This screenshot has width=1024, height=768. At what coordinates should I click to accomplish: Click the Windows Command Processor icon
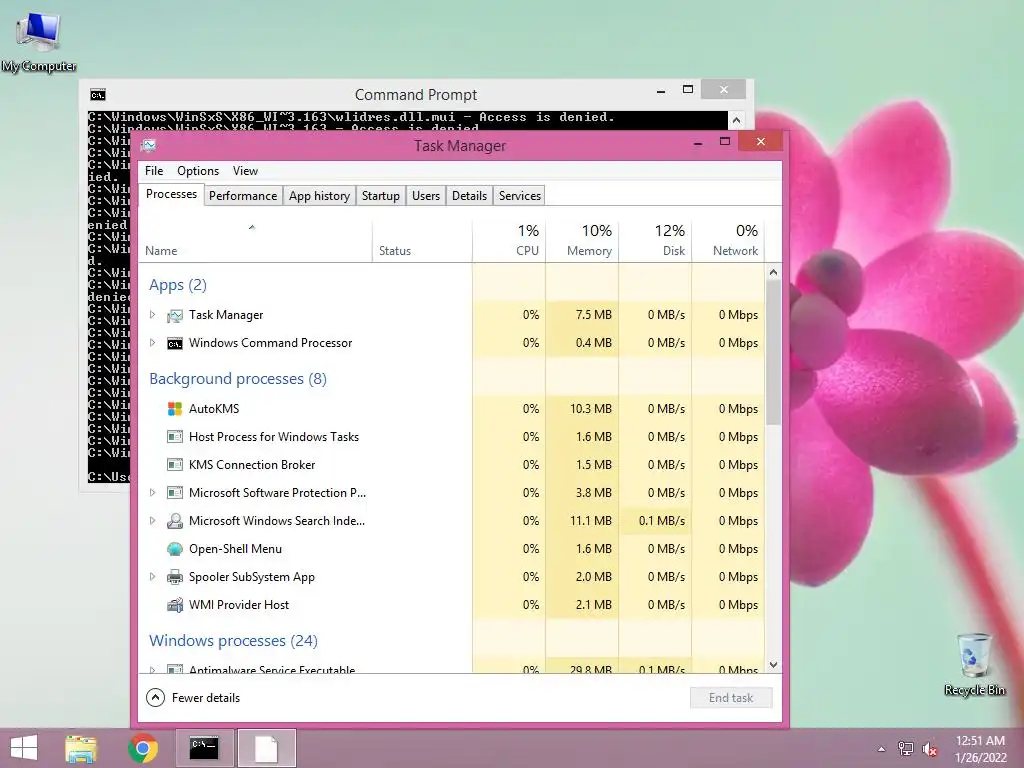point(174,344)
